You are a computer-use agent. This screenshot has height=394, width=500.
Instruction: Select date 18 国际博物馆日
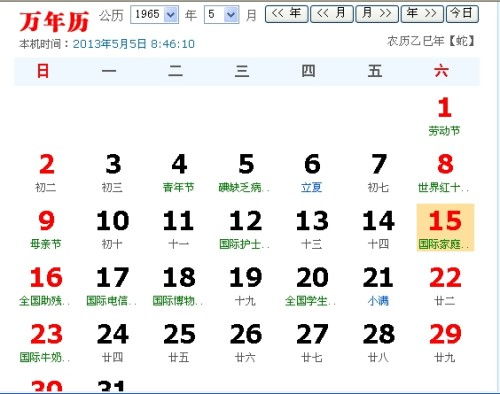click(x=179, y=286)
